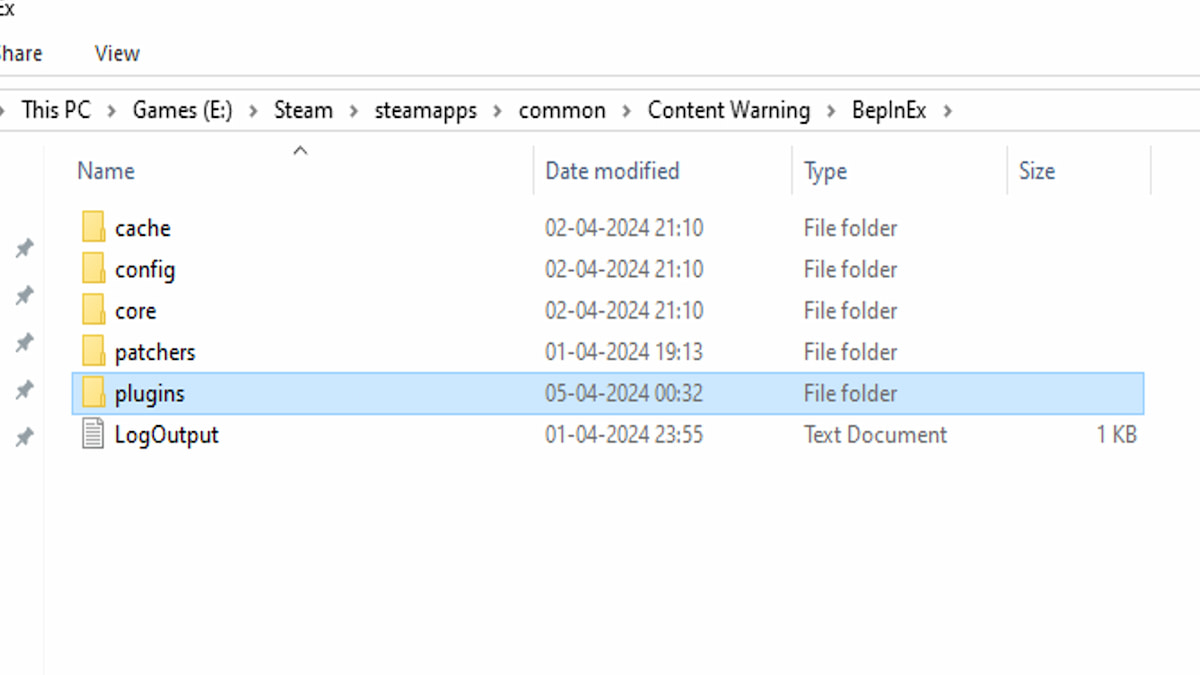Select the core folder icon
1200x675 pixels.
pos(93,311)
